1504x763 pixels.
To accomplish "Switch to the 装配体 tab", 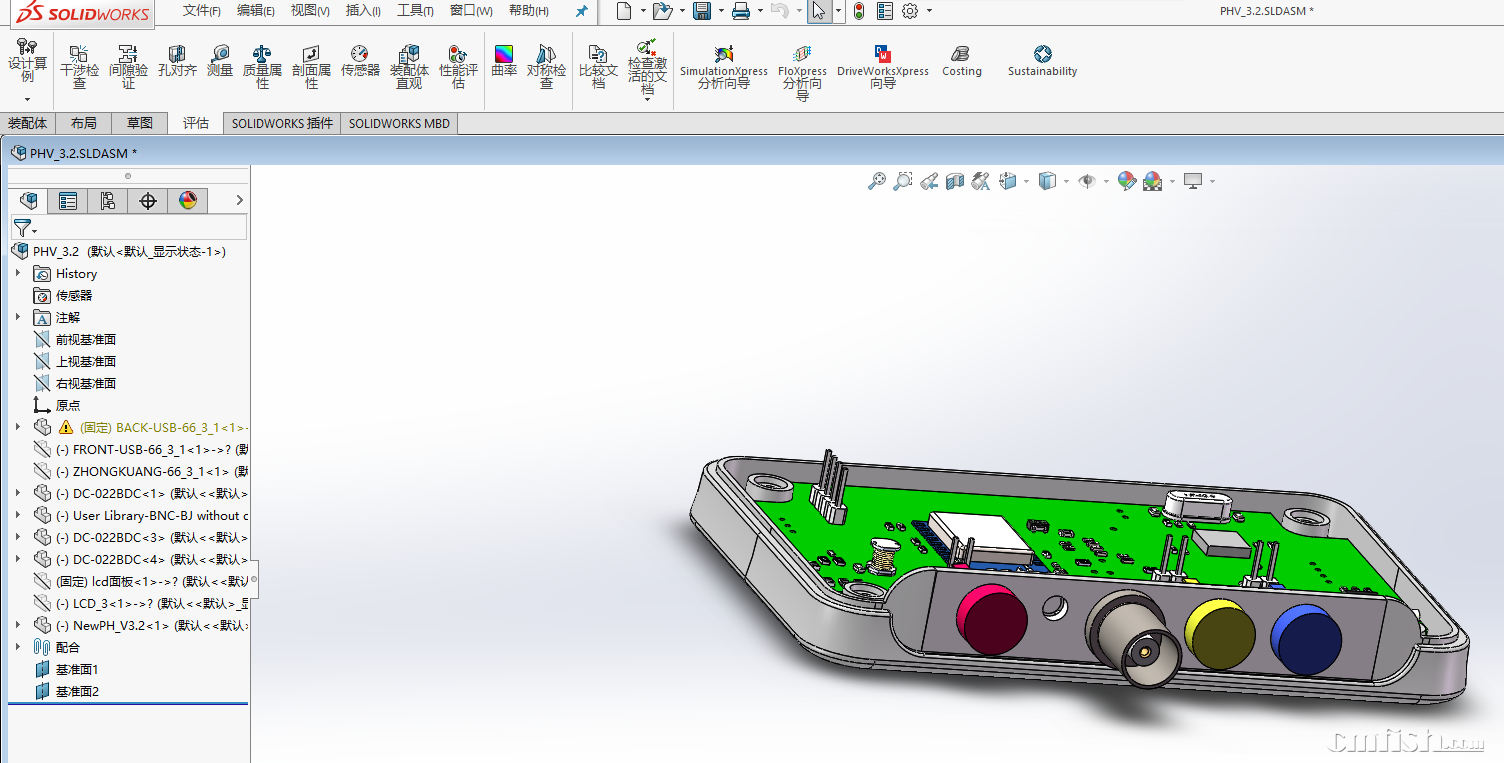I will (28, 123).
